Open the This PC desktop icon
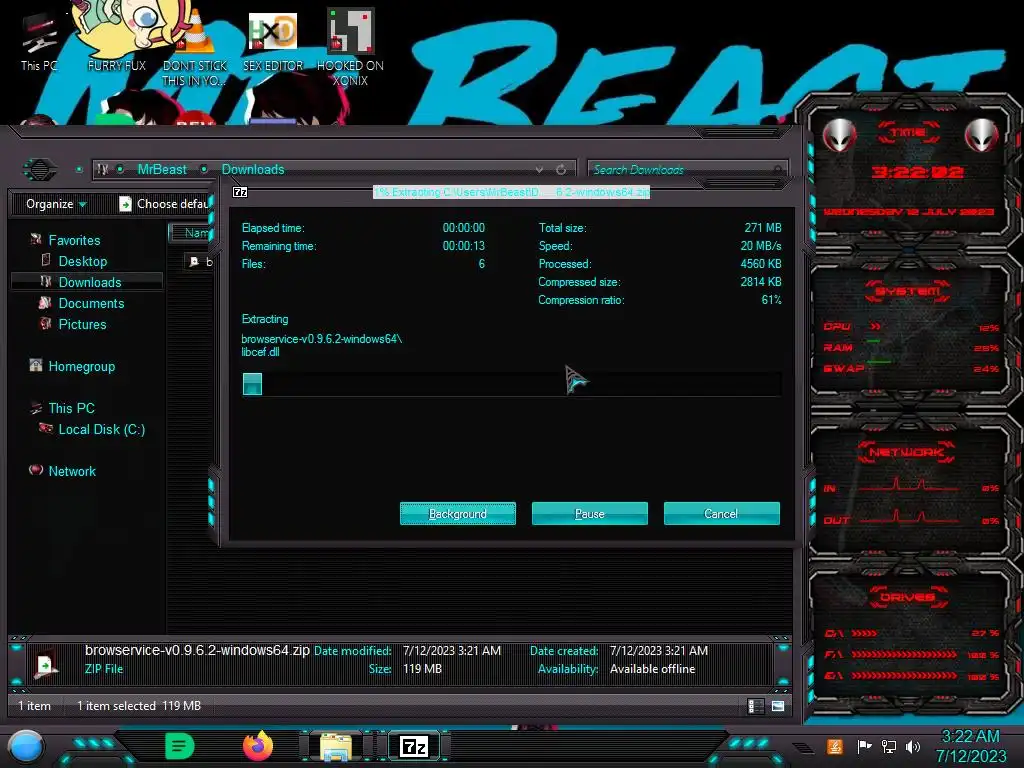1024x768 pixels. [x=39, y=40]
